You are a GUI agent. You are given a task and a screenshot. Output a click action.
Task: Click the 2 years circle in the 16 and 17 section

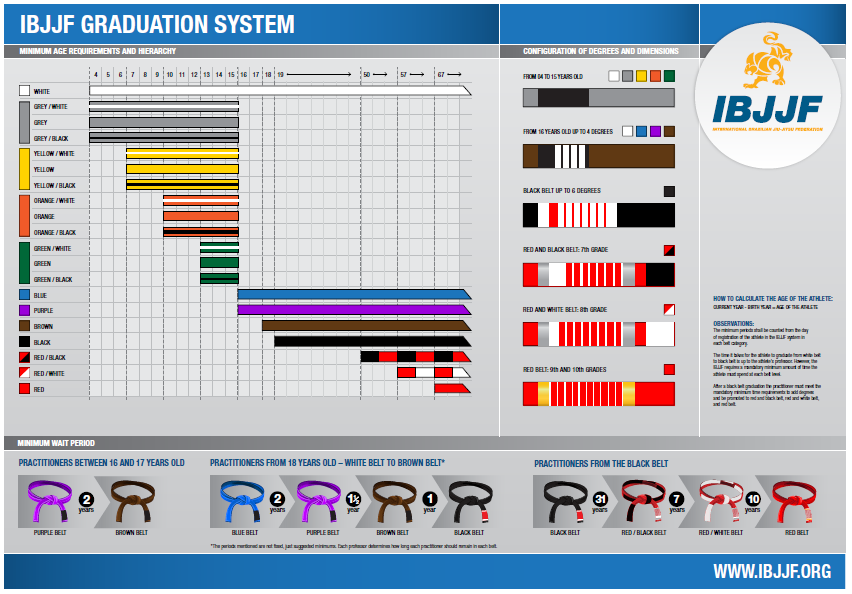click(86, 499)
